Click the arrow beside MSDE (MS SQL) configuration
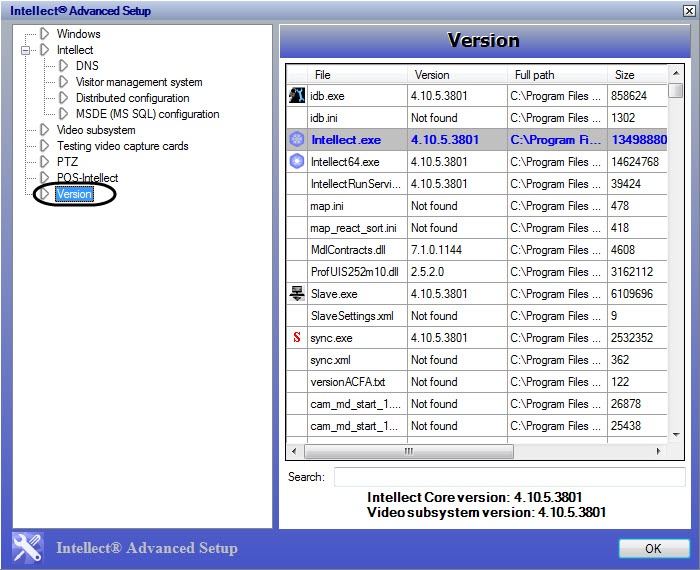This screenshot has width=700, height=570. click(x=64, y=114)
